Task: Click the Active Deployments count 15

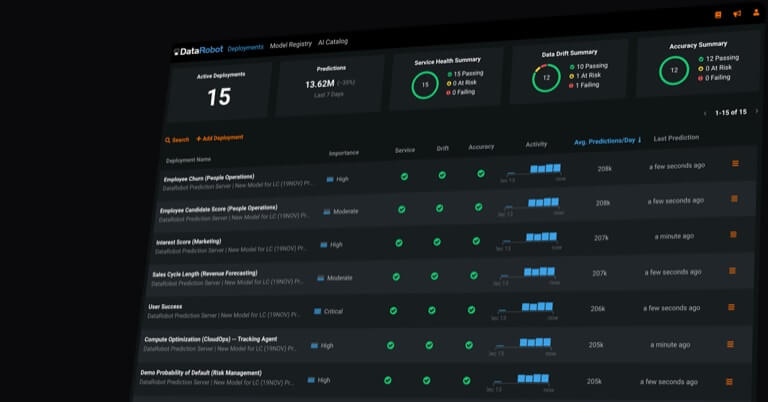Action: point(219,97)
